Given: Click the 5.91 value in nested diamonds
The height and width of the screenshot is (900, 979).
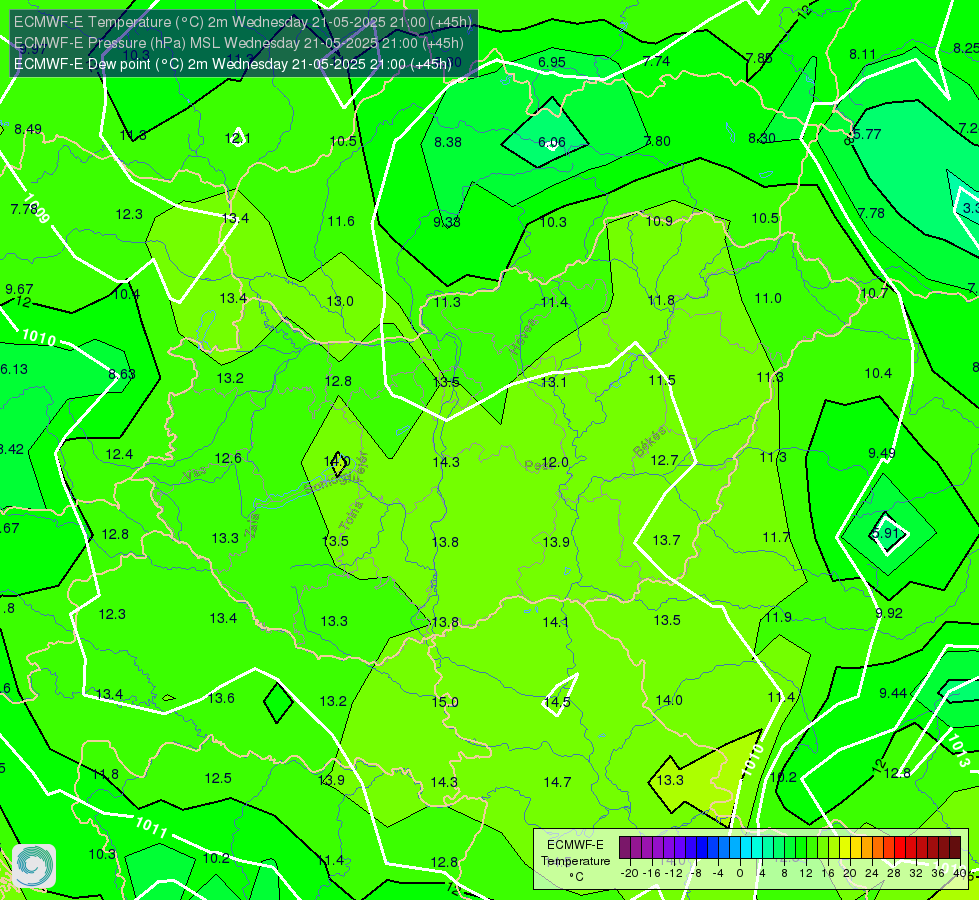Looking at the screenshot, I should pyautogui.click(x=885, y=533).
